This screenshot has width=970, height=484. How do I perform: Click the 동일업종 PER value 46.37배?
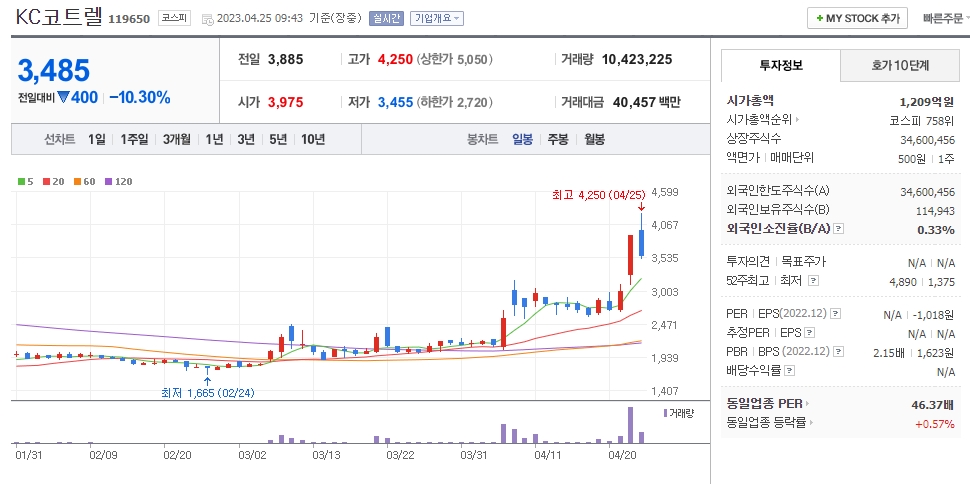click(x=933, y=405)
